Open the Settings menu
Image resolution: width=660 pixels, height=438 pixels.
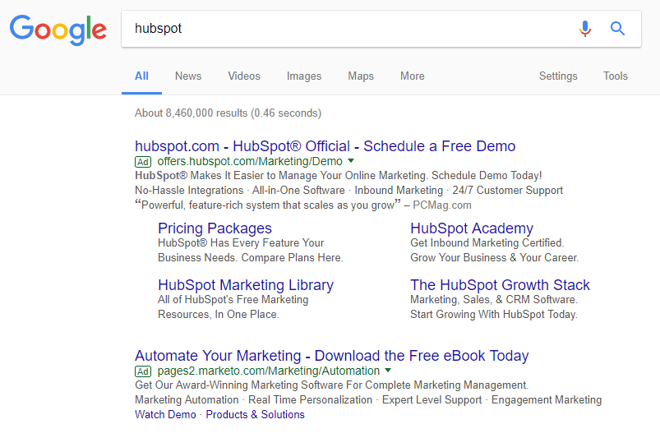(x=558, y=76)
